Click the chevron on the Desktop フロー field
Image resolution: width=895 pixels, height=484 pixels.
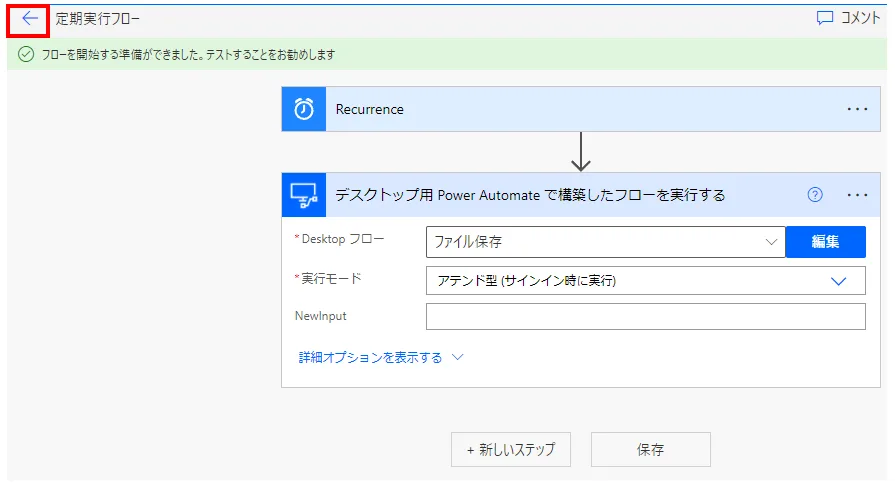(x=771, y=242)
